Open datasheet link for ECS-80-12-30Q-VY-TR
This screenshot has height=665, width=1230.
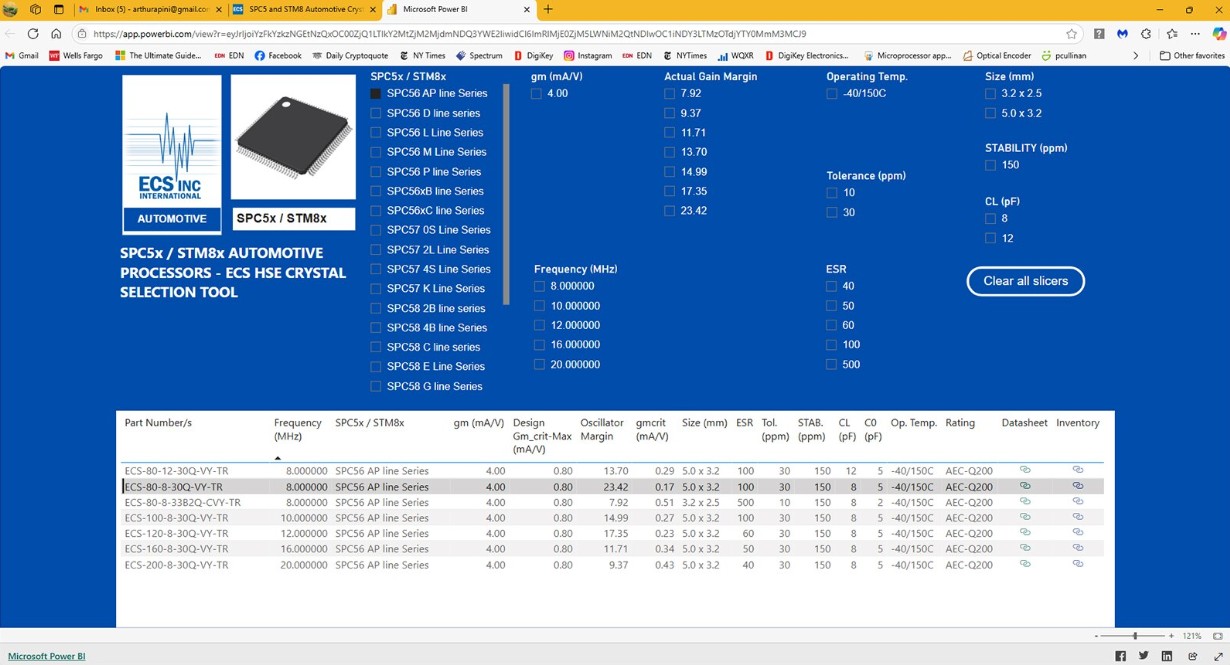[1024, 470]
